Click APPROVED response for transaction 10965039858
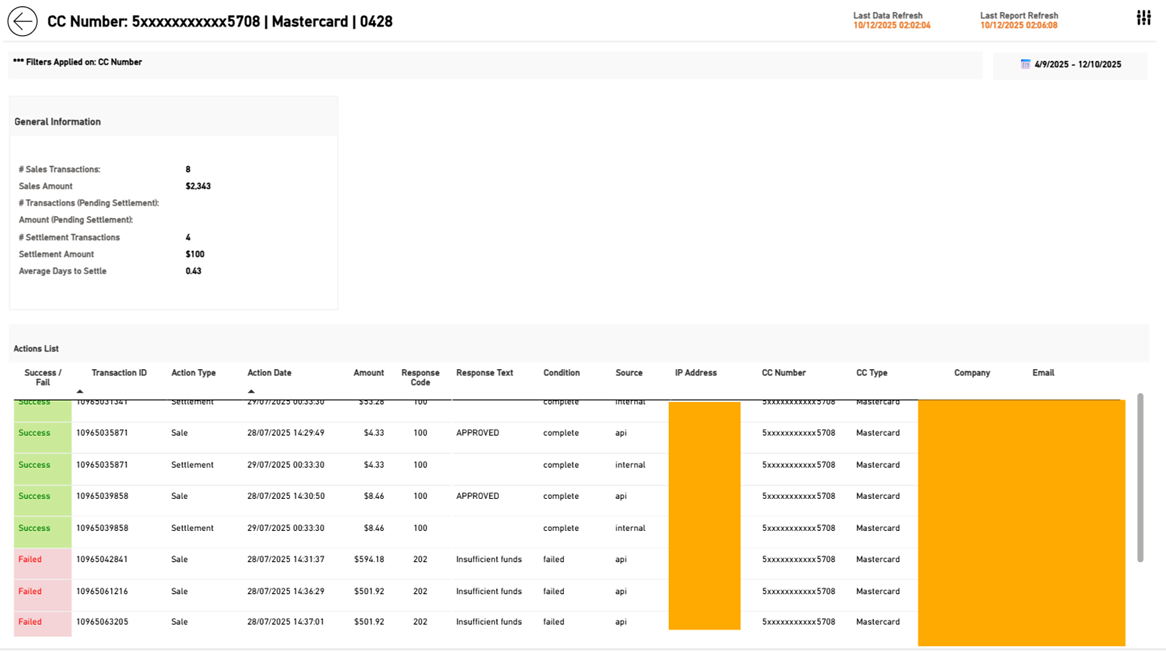The image size is (1166, 651). coord(477,496)
